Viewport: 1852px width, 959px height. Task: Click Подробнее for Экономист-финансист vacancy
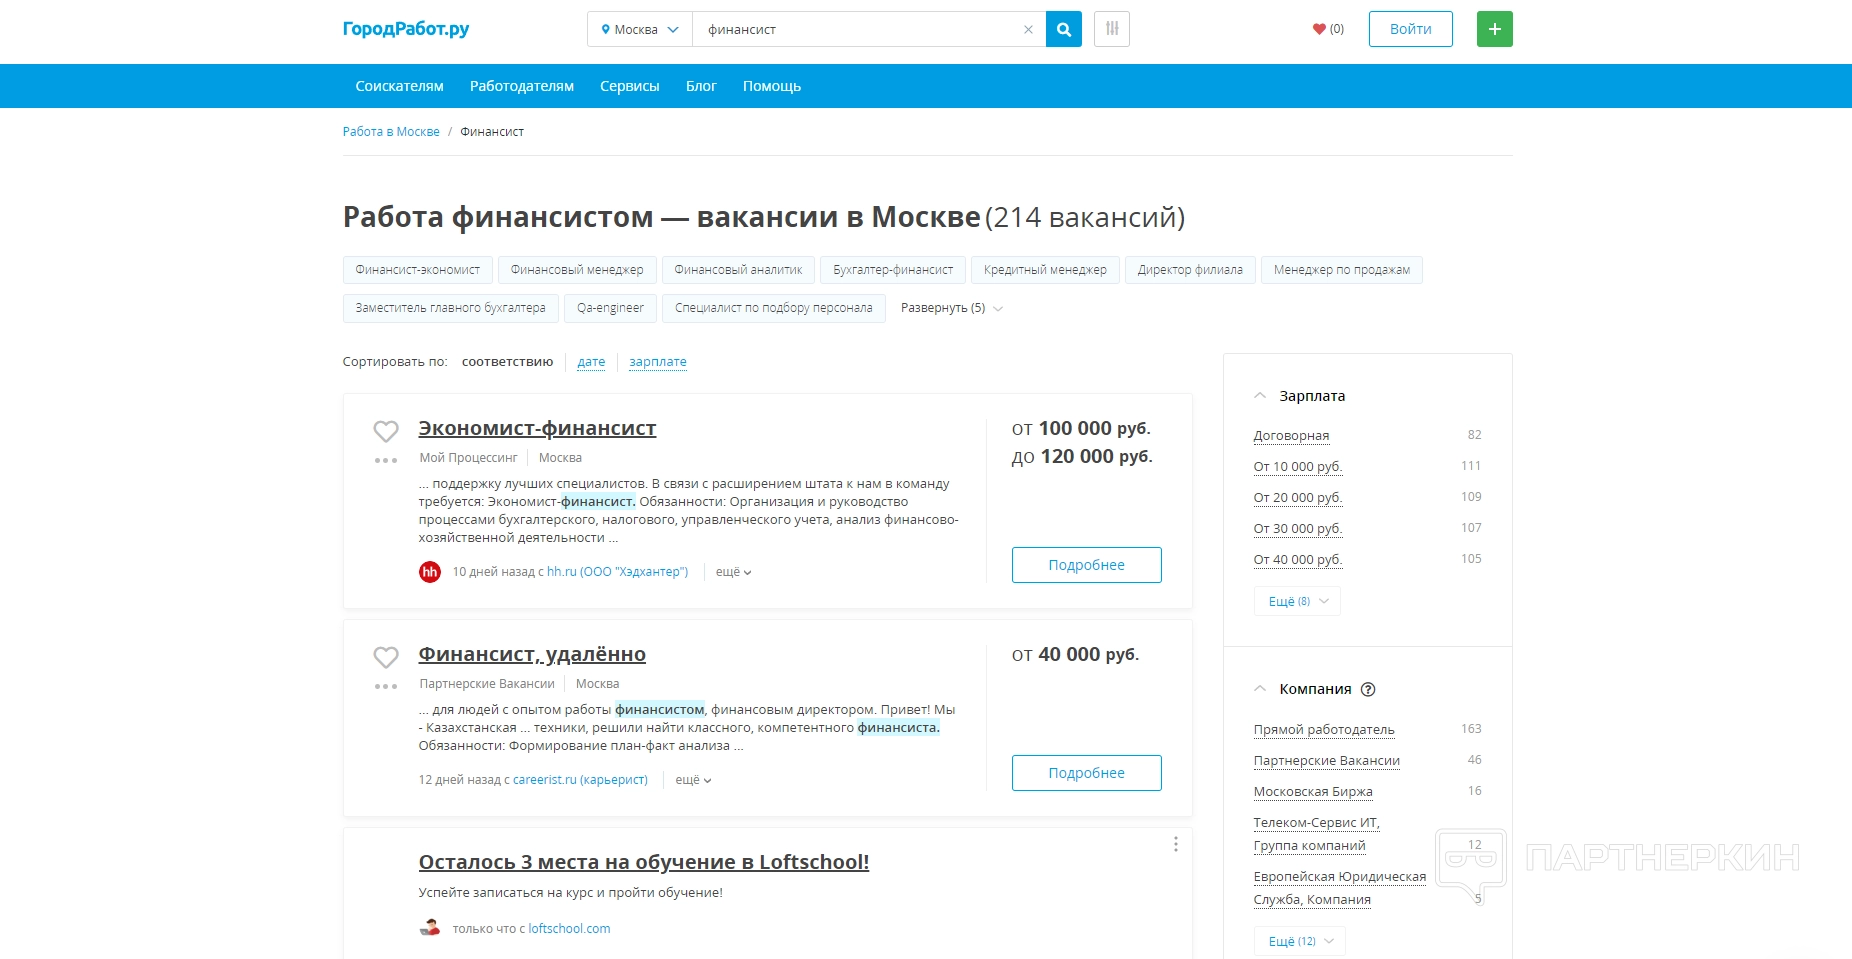tap(1086, 565)
